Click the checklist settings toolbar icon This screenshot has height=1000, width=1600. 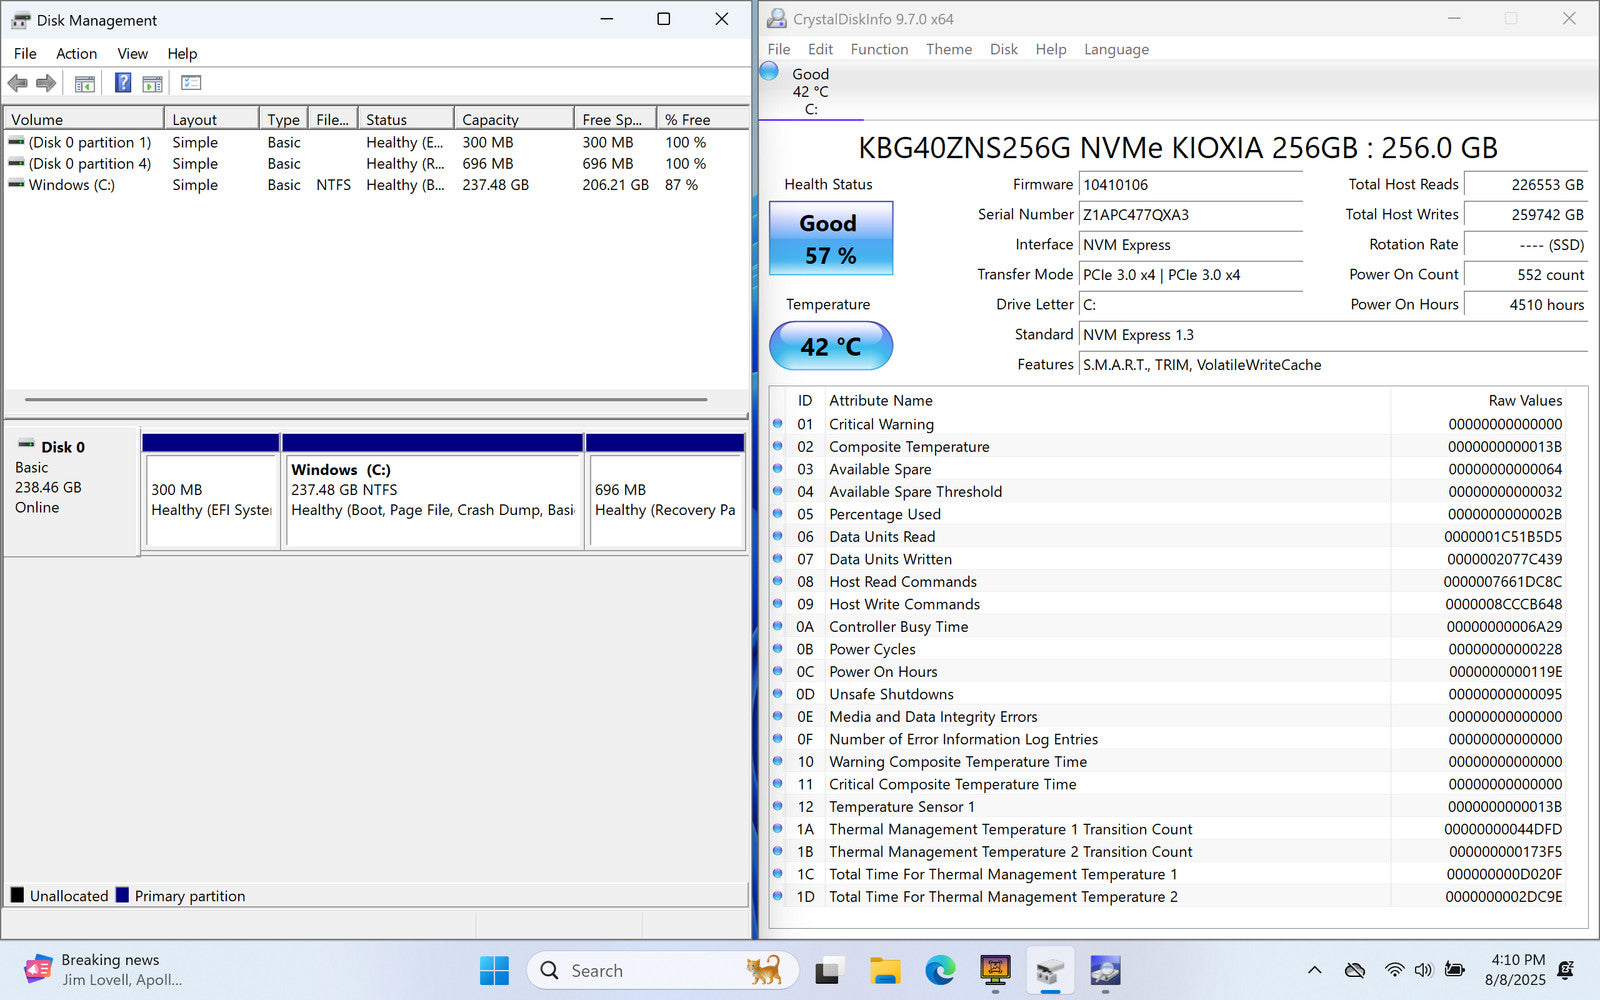click(x=191, y=83)
